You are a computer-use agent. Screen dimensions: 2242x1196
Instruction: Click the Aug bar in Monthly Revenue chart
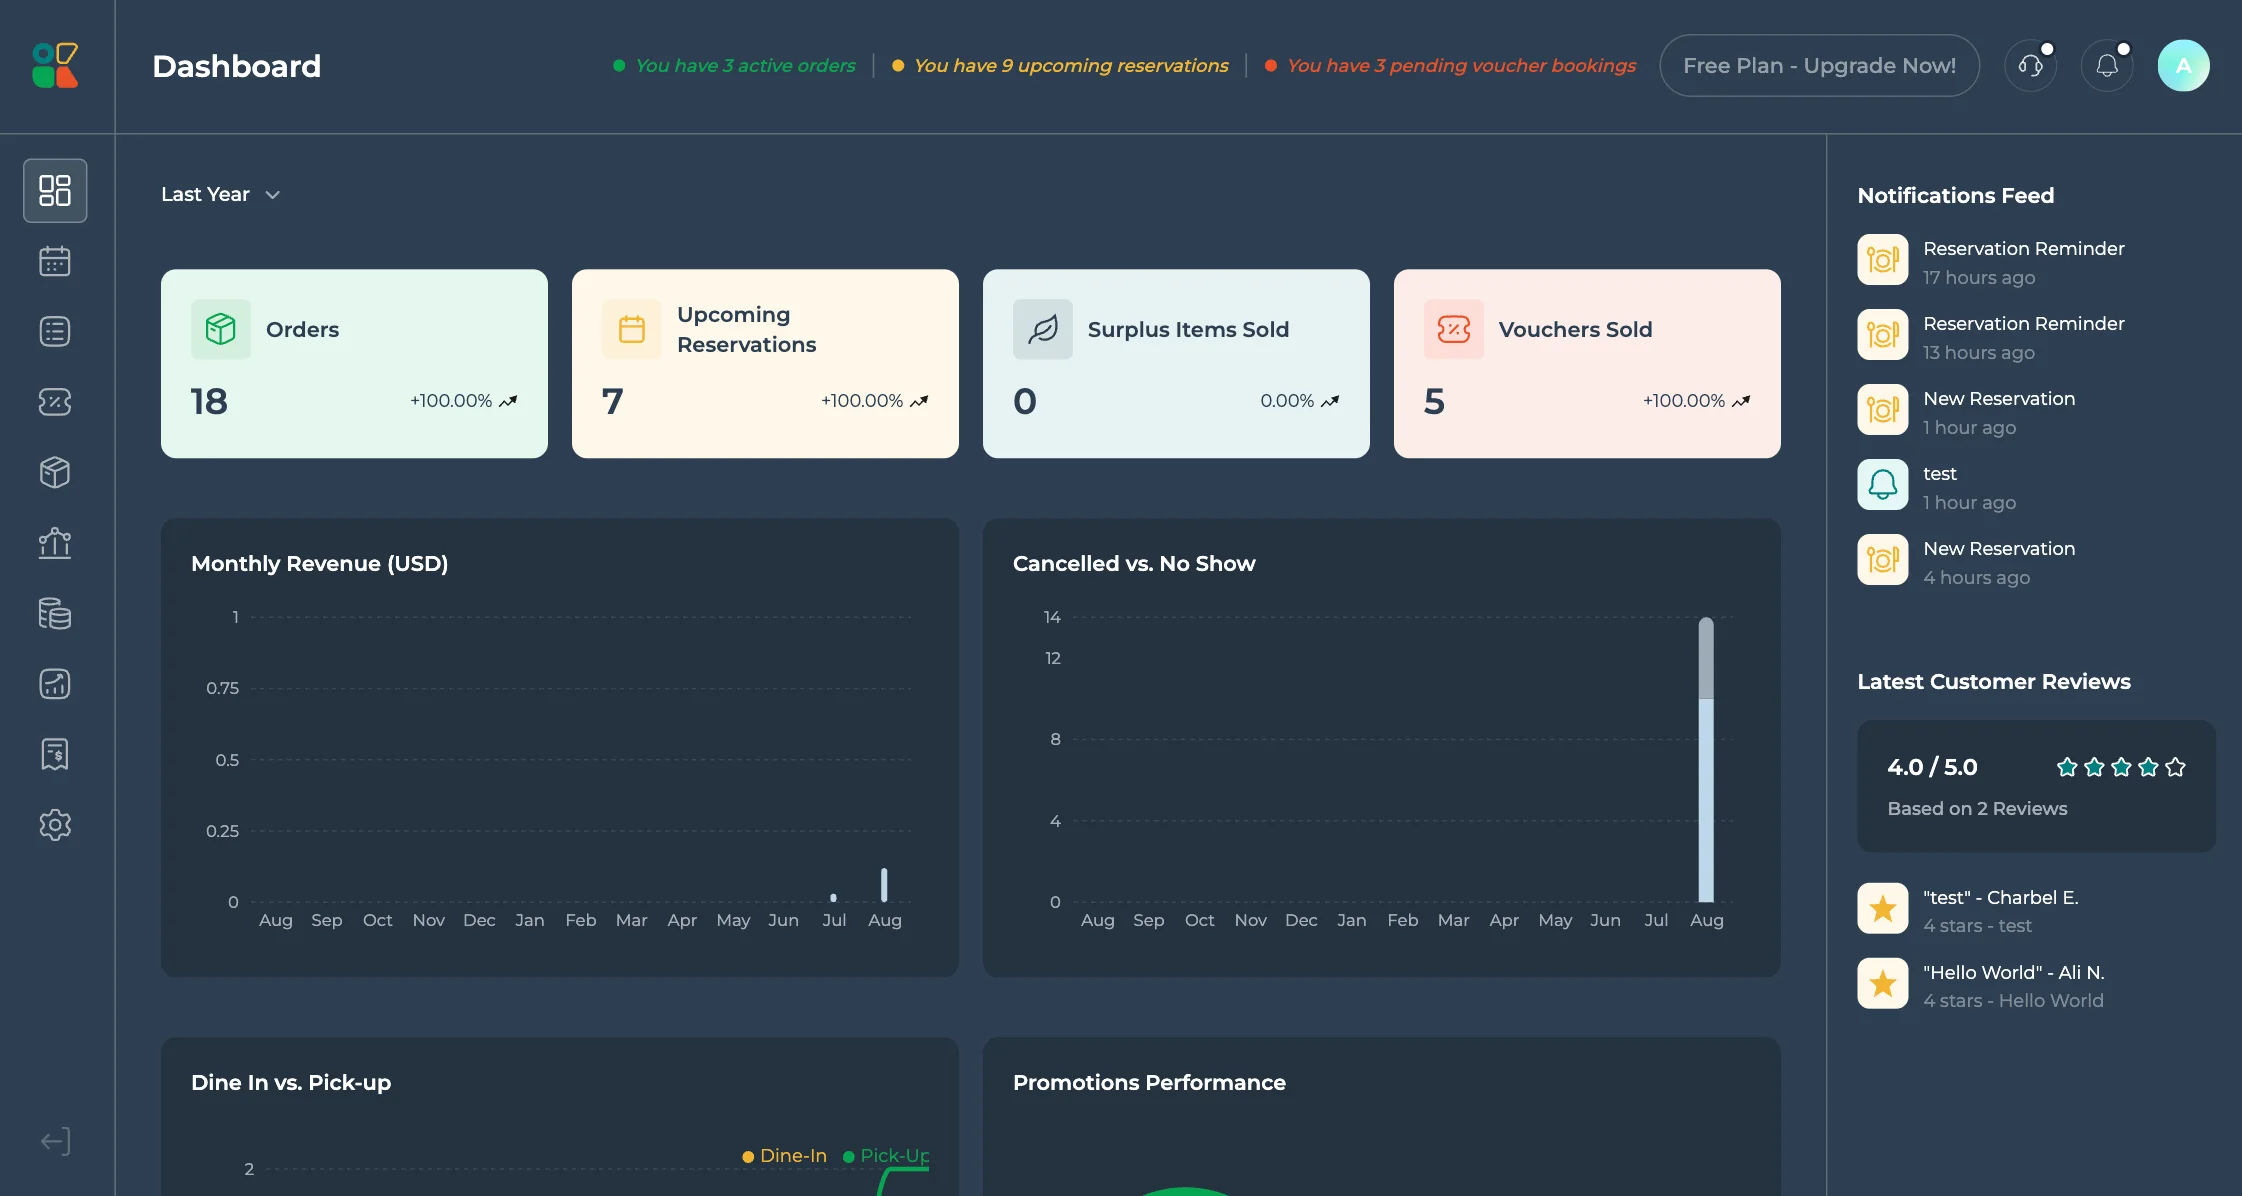click(x=884, y=885)
